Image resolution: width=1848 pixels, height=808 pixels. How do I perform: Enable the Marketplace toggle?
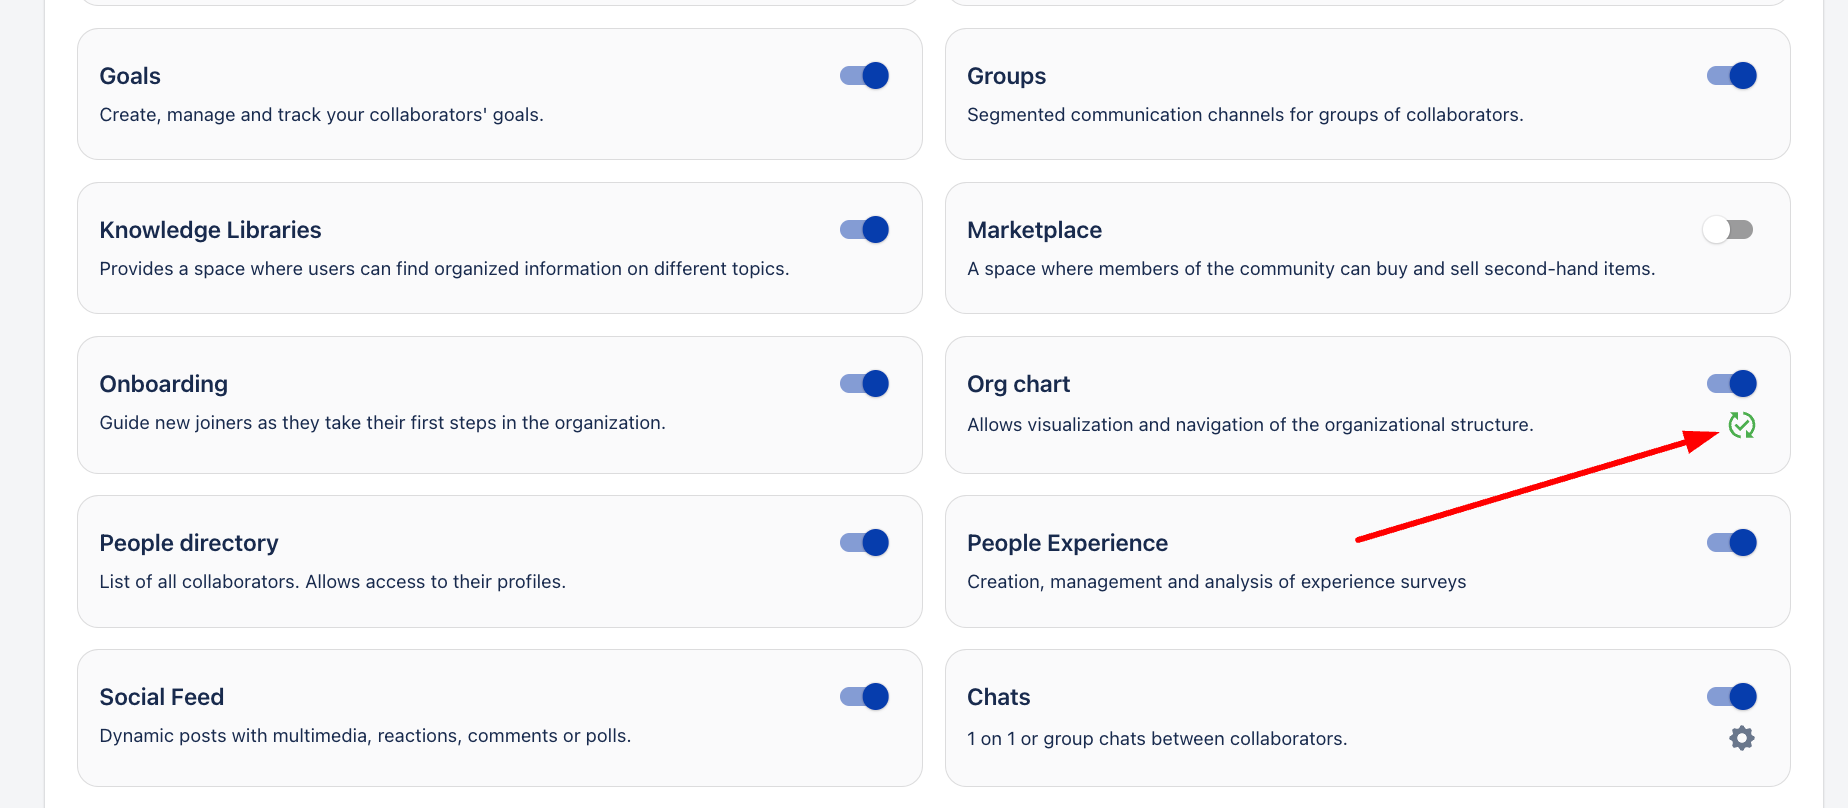click(x=1728, y=230)
